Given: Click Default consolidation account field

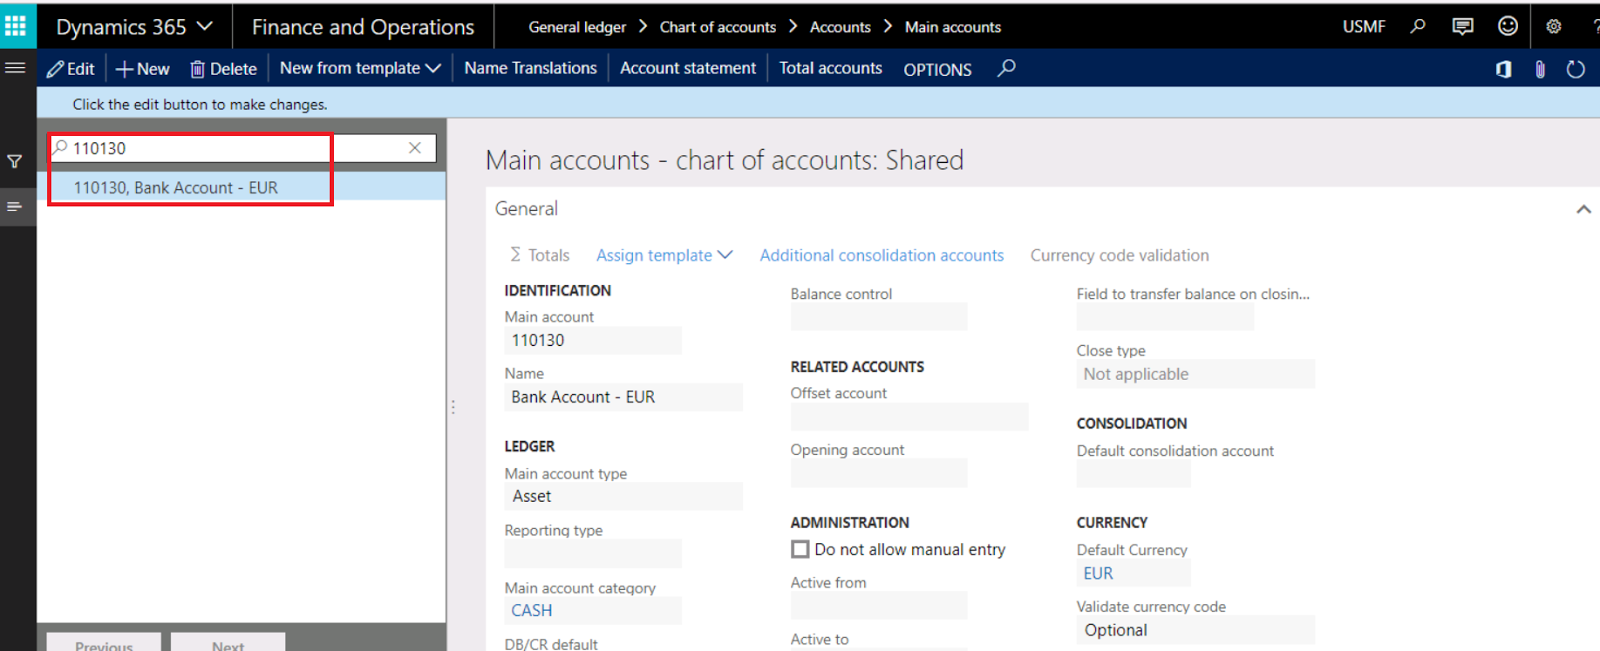Looking at the screenshot, I should point(1133,474).
